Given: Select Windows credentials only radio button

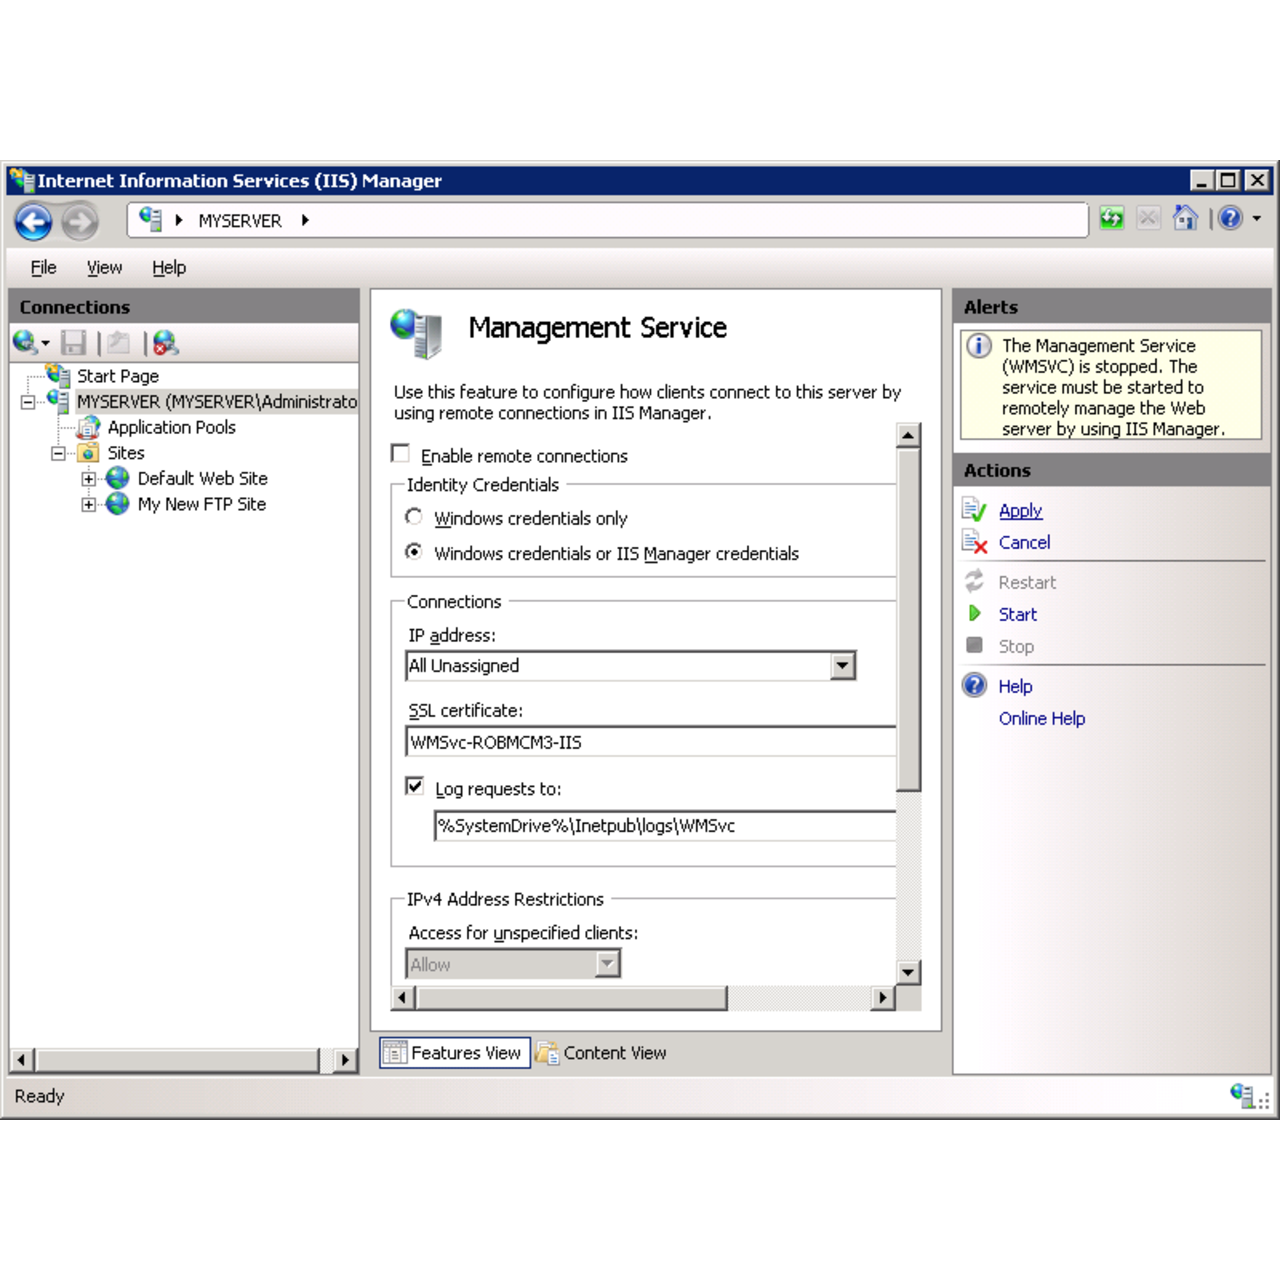Looking at the screenshot, I should point(413,516).
